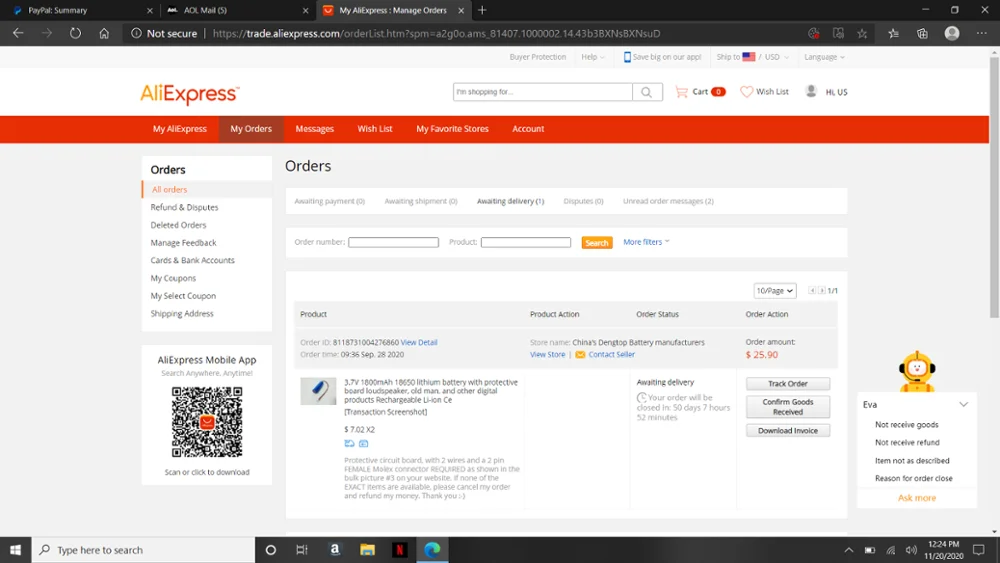Open the Ship to / USD dropdown
This screenshot has height=563, width=1000.
(x=753, y=57)
